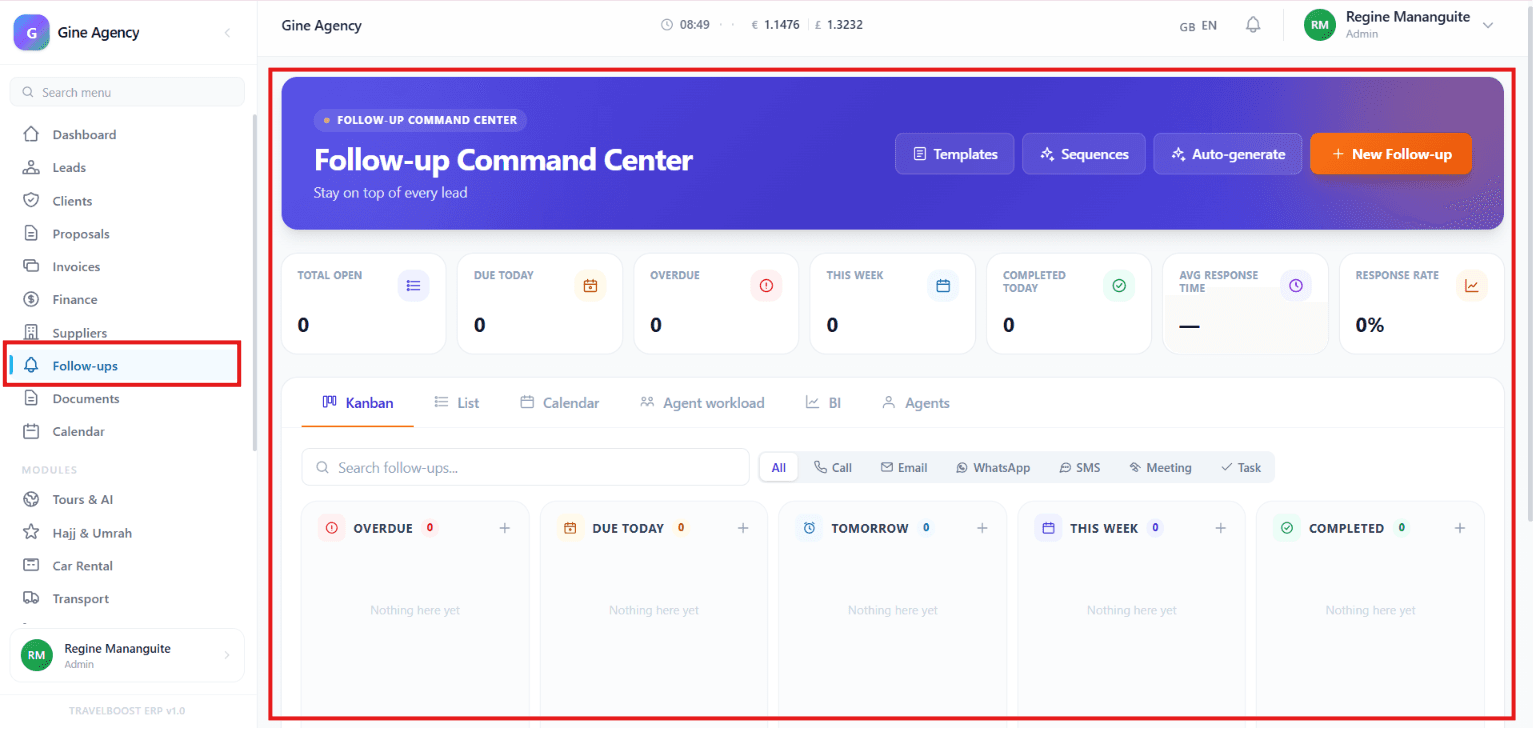Click the Car Rental icon

coord(31,565)
